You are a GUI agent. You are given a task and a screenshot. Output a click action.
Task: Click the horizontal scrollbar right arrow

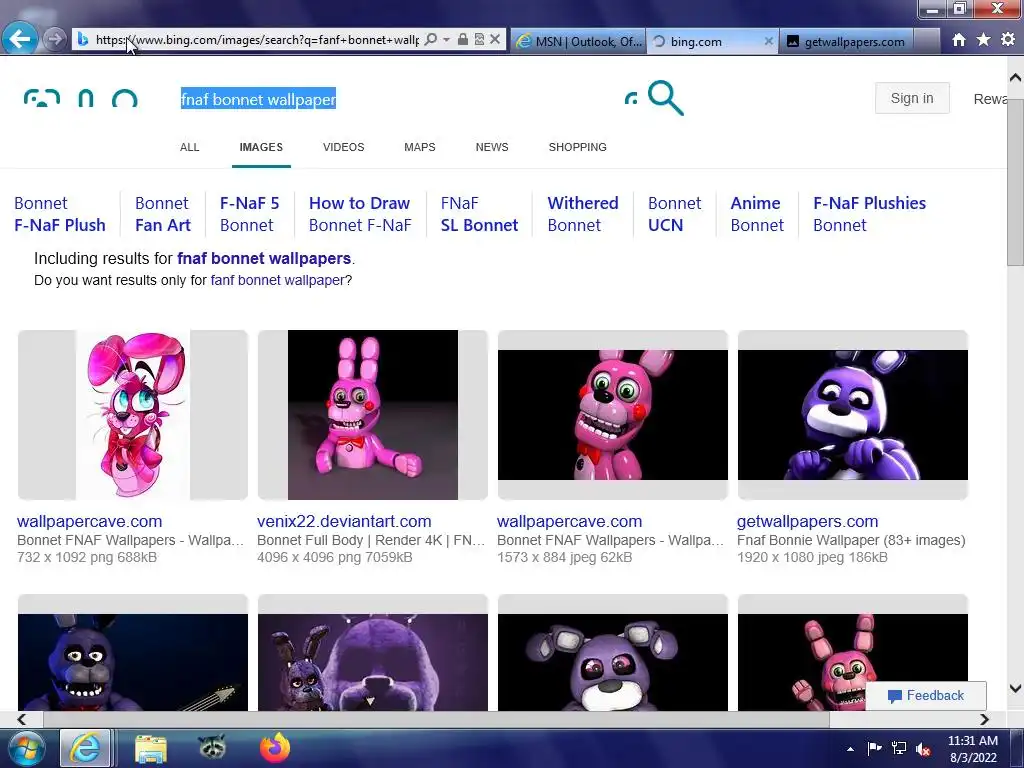(x=984, y=719)
